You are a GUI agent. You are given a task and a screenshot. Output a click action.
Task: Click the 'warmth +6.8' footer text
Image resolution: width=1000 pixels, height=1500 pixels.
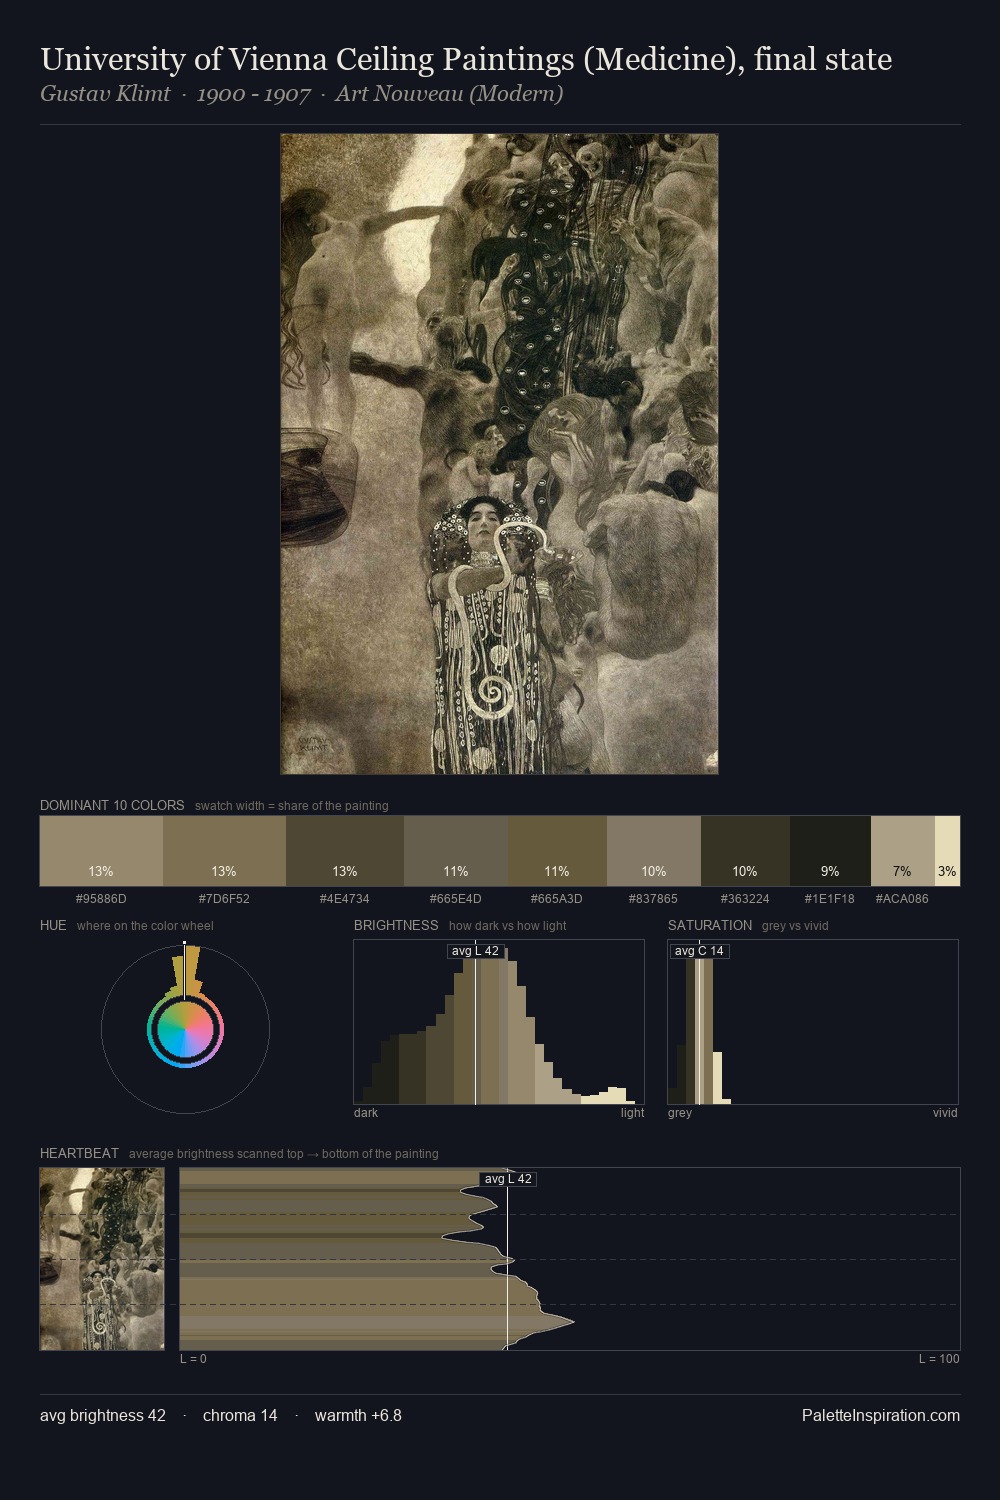point(358,1415)
